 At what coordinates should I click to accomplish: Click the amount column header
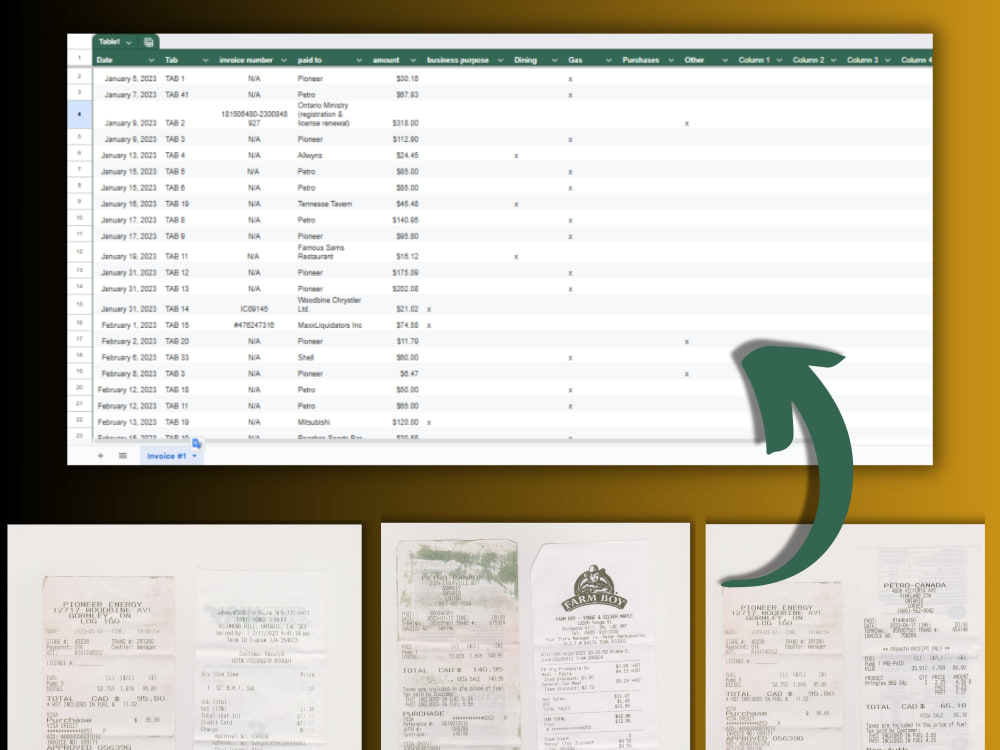[x=386, y=60]
